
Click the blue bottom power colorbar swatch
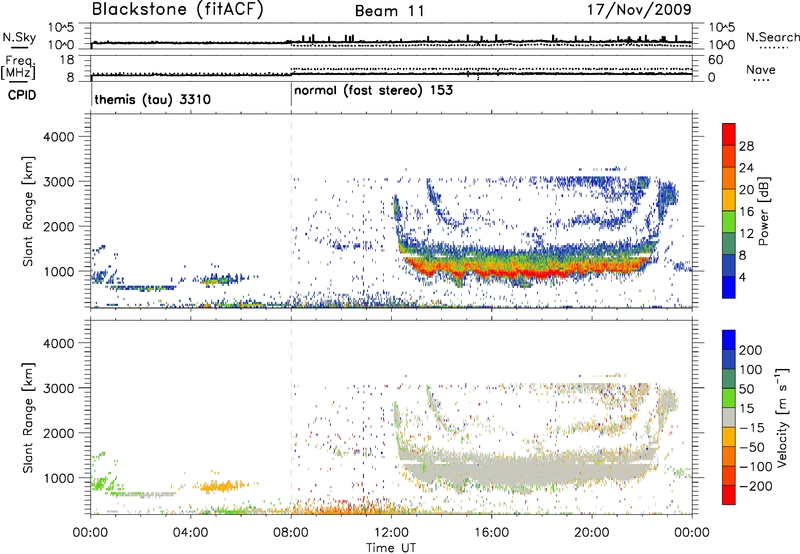point(729,287)
